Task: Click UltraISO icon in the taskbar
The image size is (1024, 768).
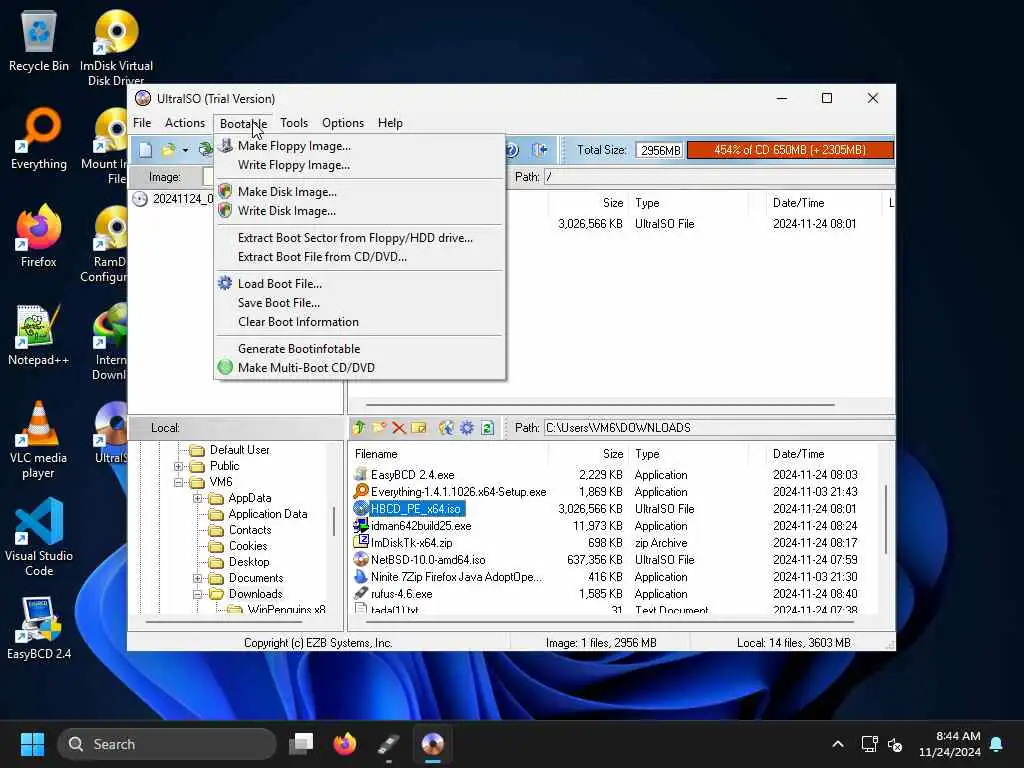Action: click(x=432, y=744)
